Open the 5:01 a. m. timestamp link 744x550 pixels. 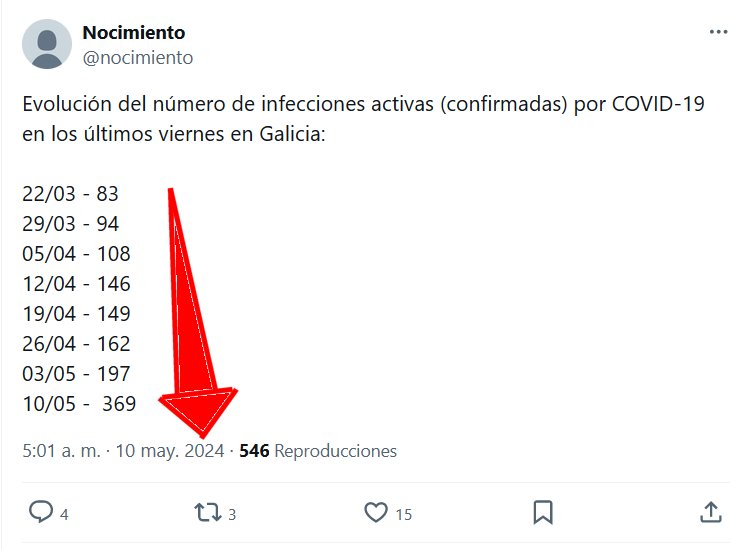point(62,451)
